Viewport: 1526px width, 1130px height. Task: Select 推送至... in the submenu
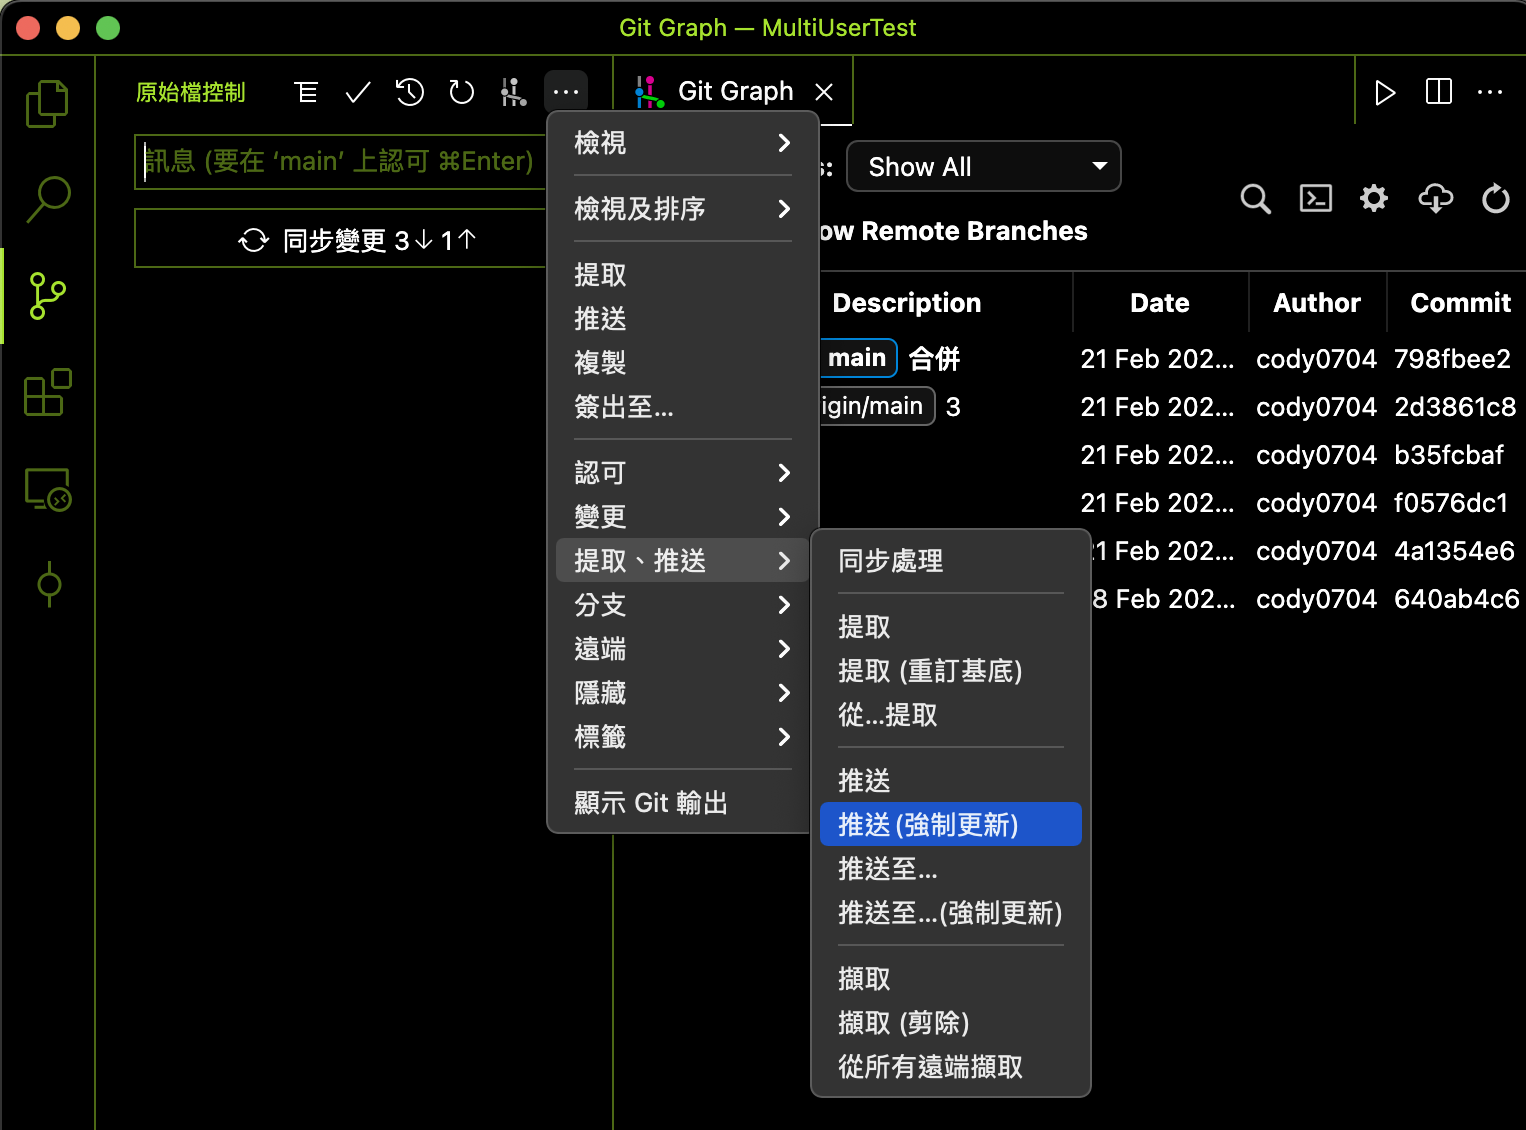tap(951, 869)
